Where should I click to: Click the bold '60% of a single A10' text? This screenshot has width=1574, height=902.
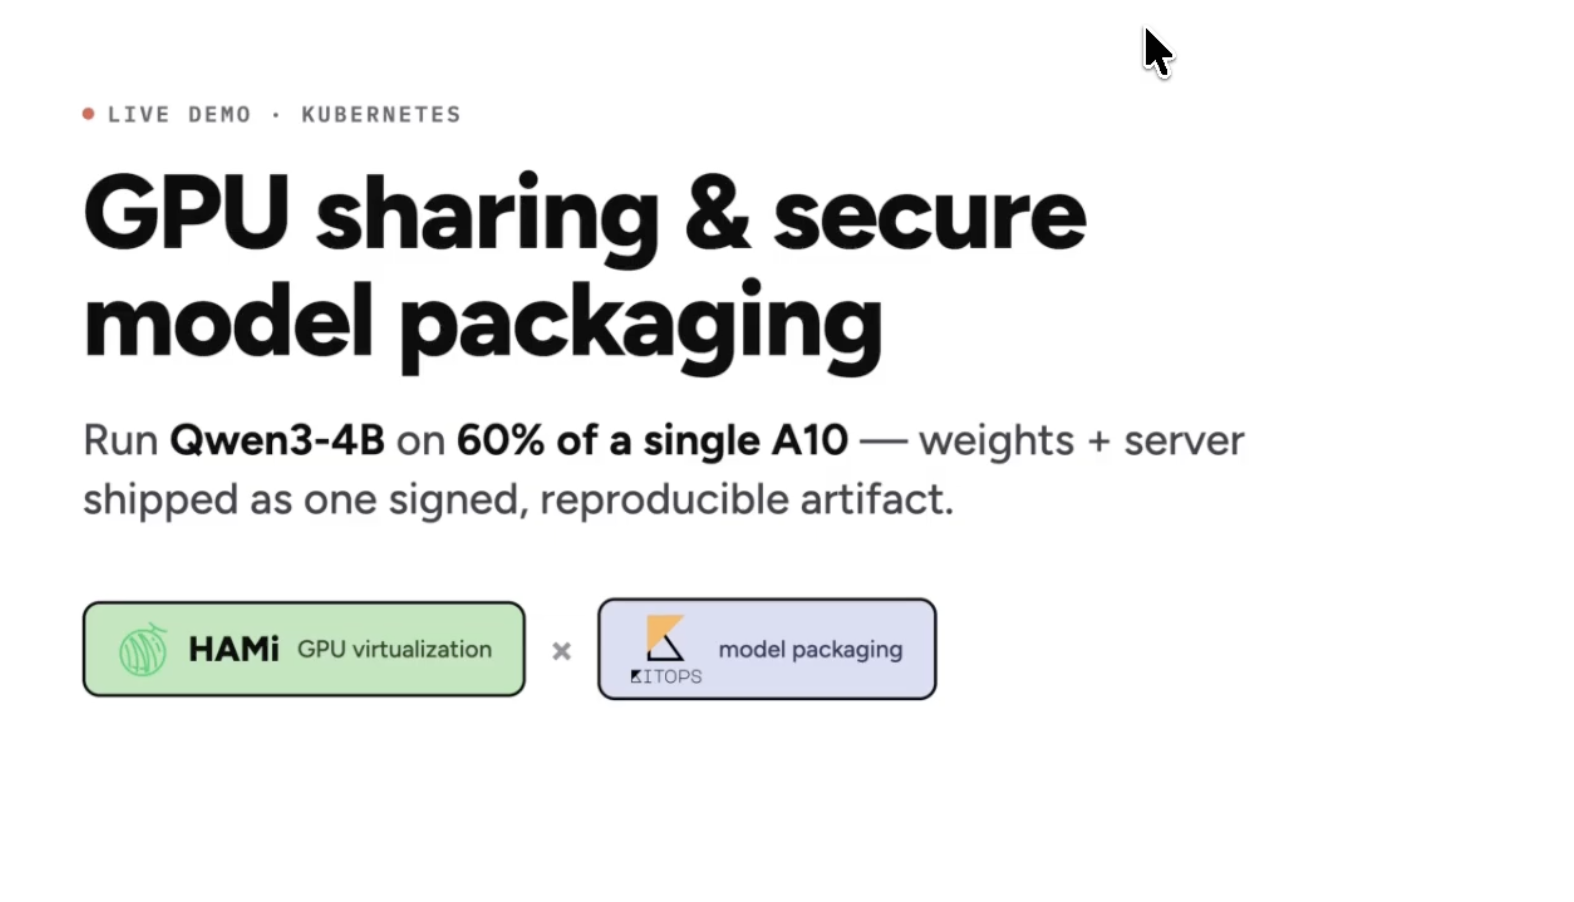click(652, 440)
